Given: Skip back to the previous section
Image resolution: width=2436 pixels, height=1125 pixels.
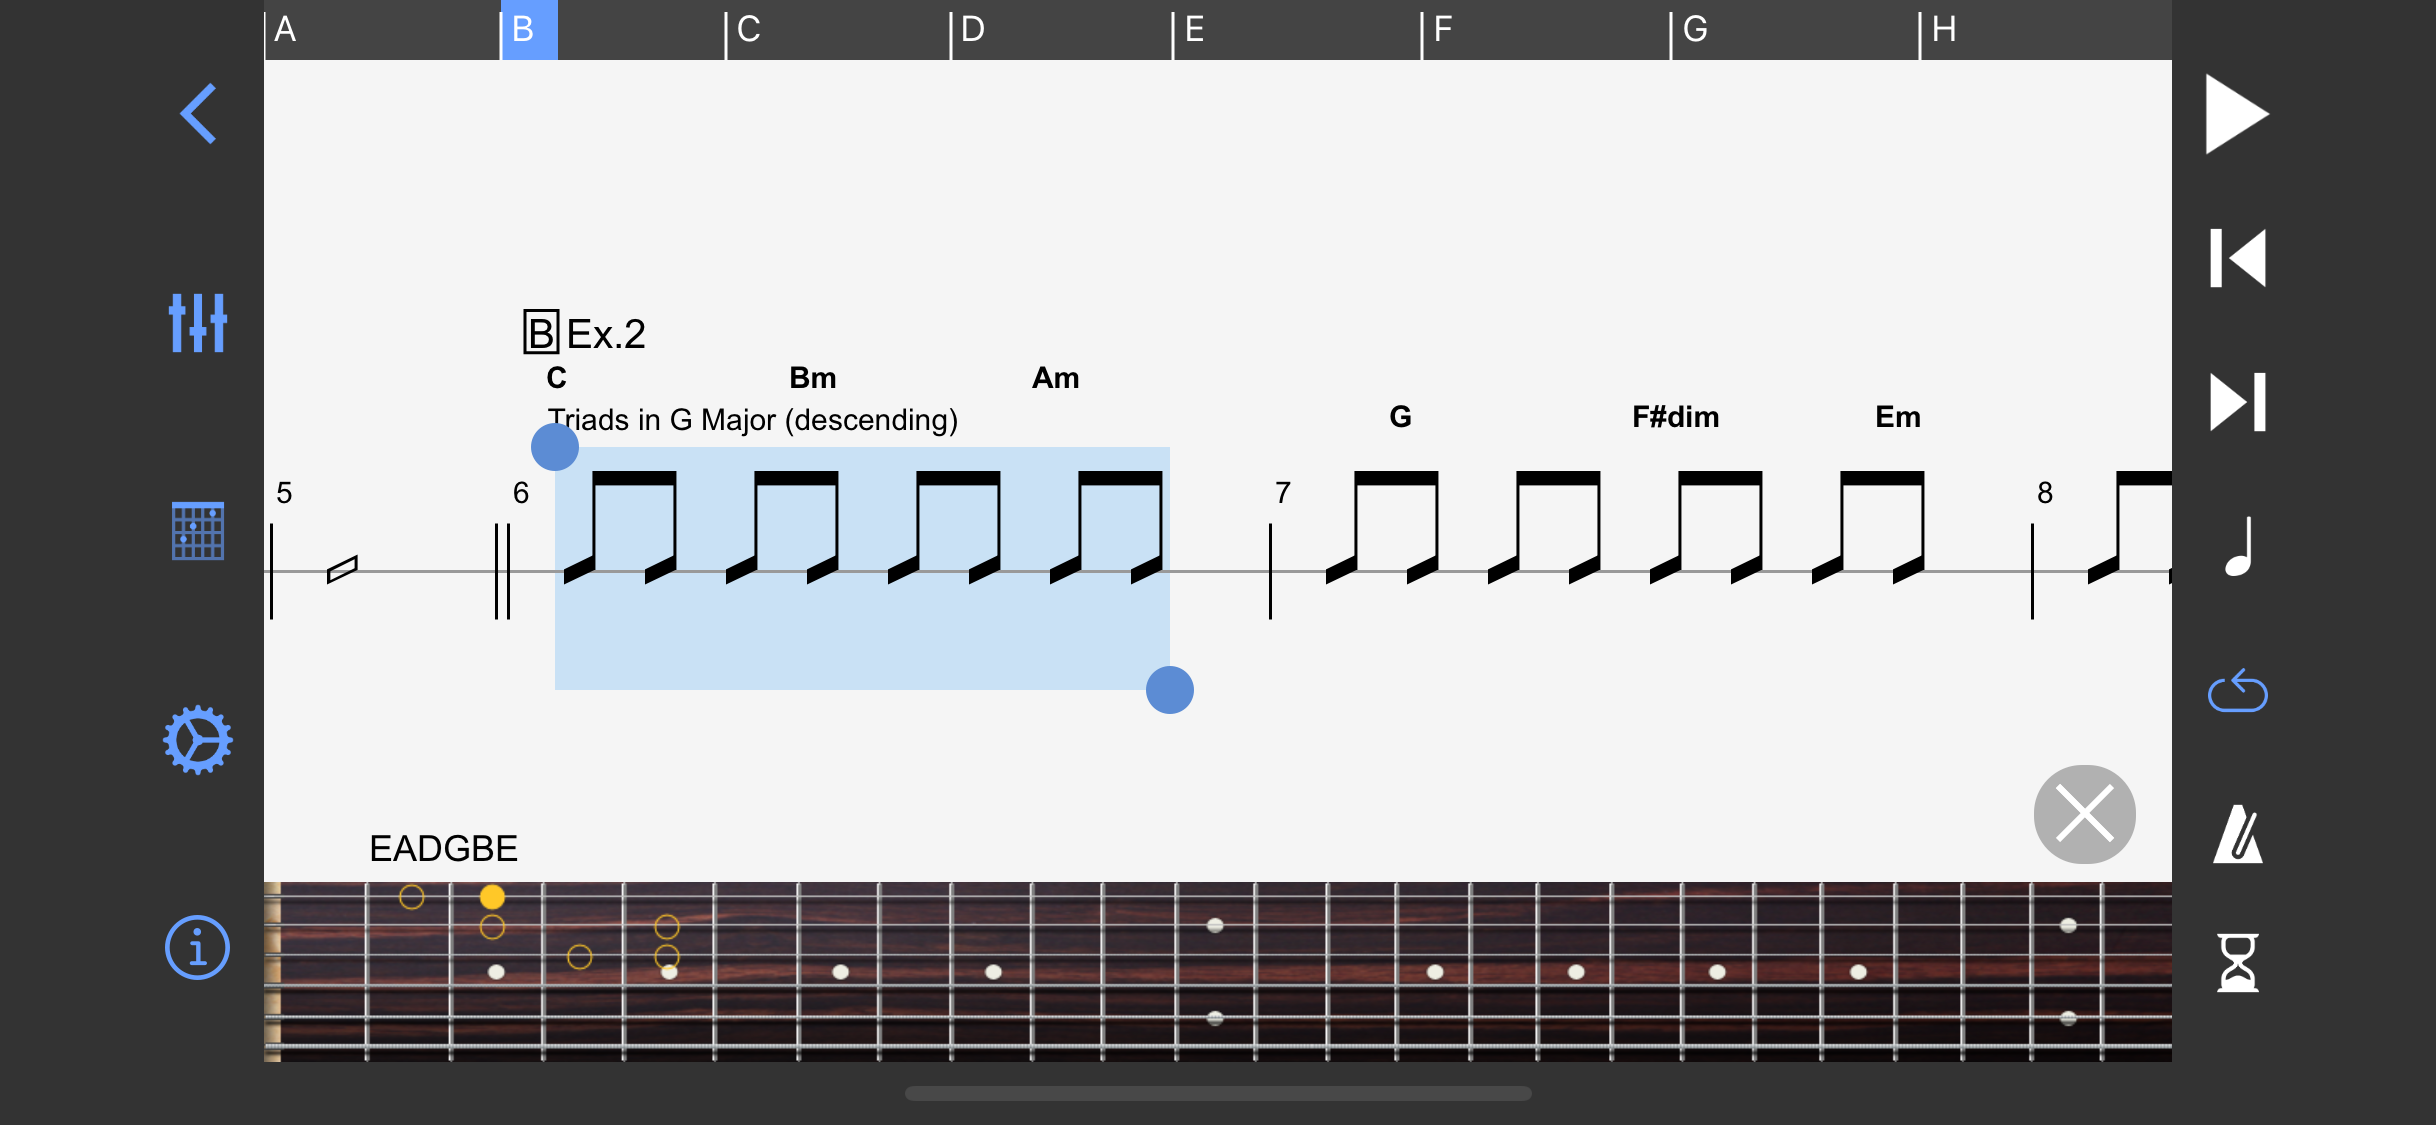Looking at the screenshot, I should click(x=2237, y=258).
